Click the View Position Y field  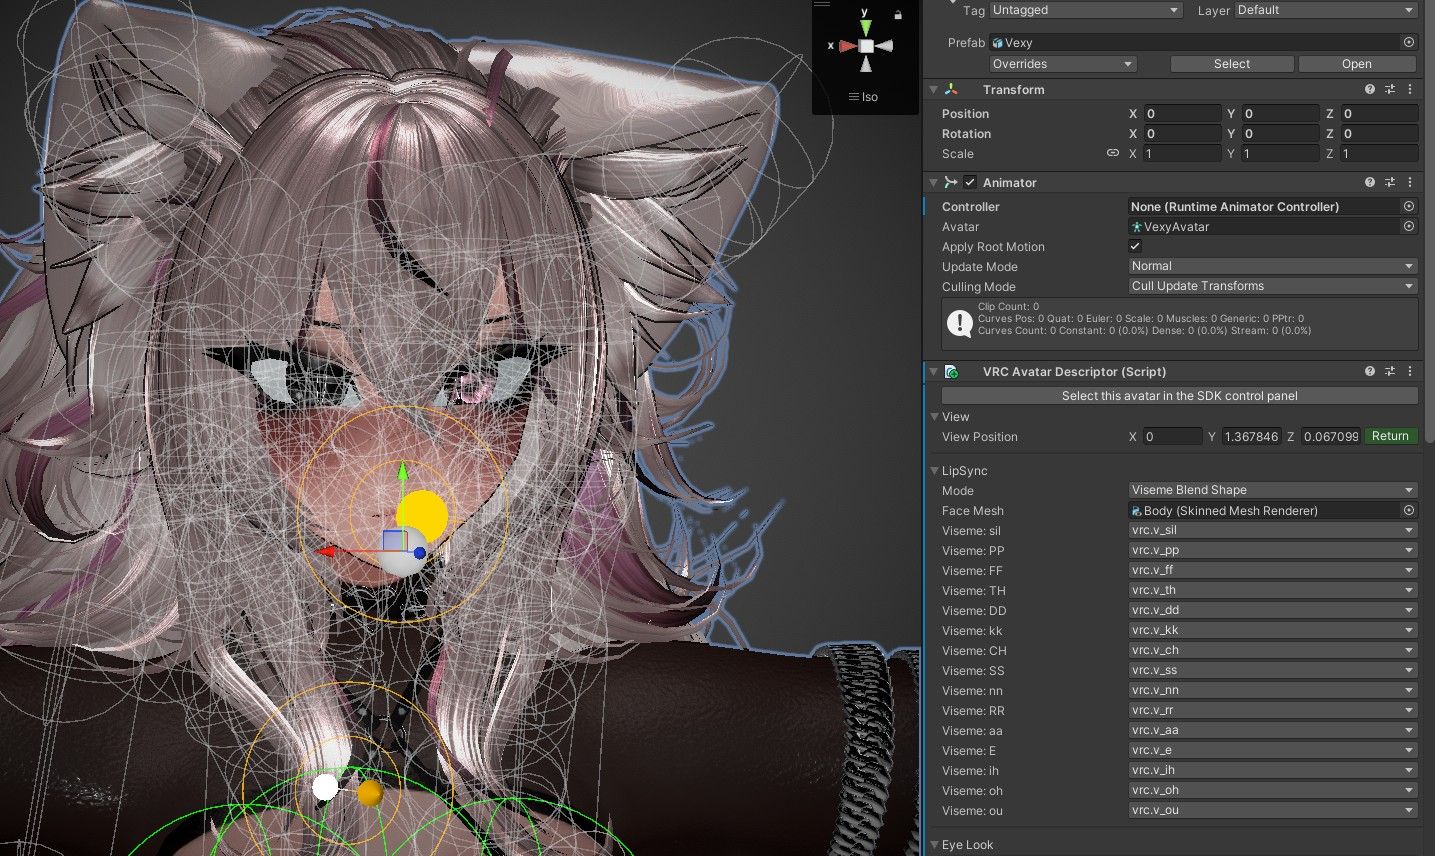click(x=1251, y=436)
